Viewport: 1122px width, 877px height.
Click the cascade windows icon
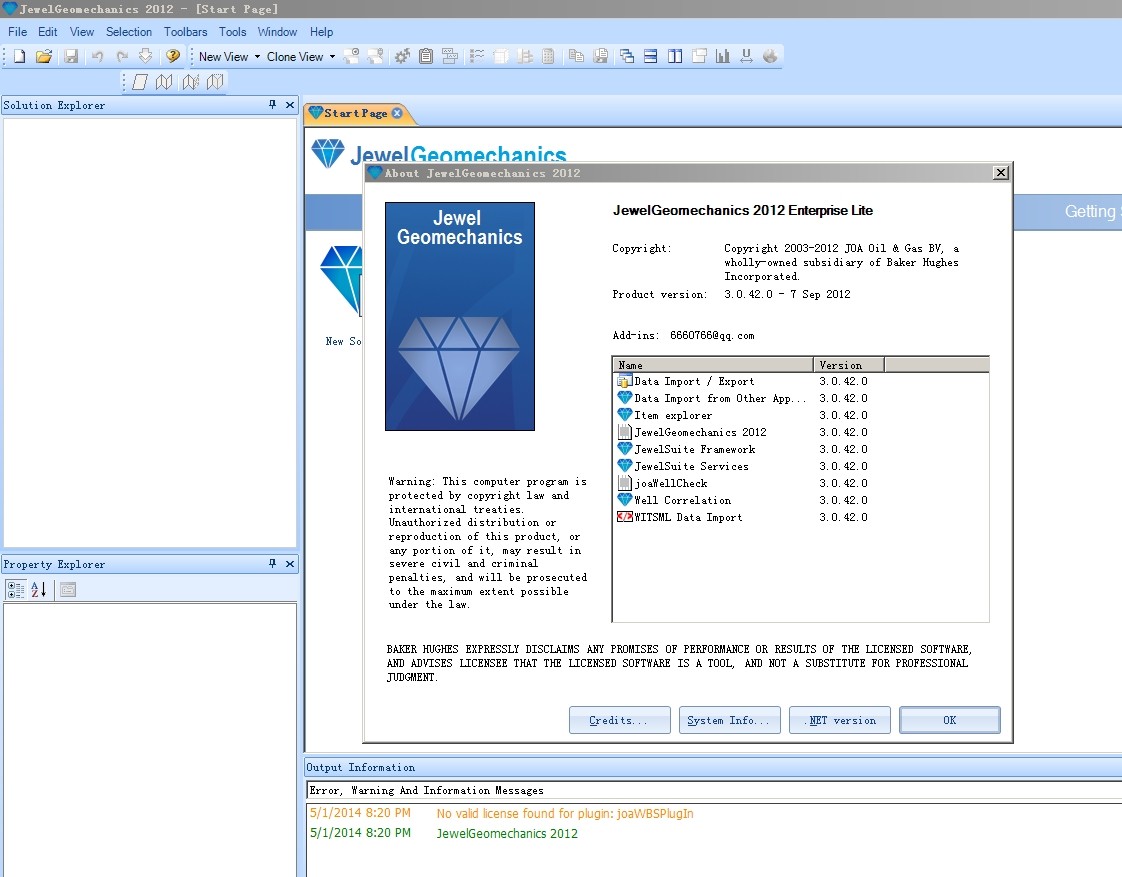(627, 56)
